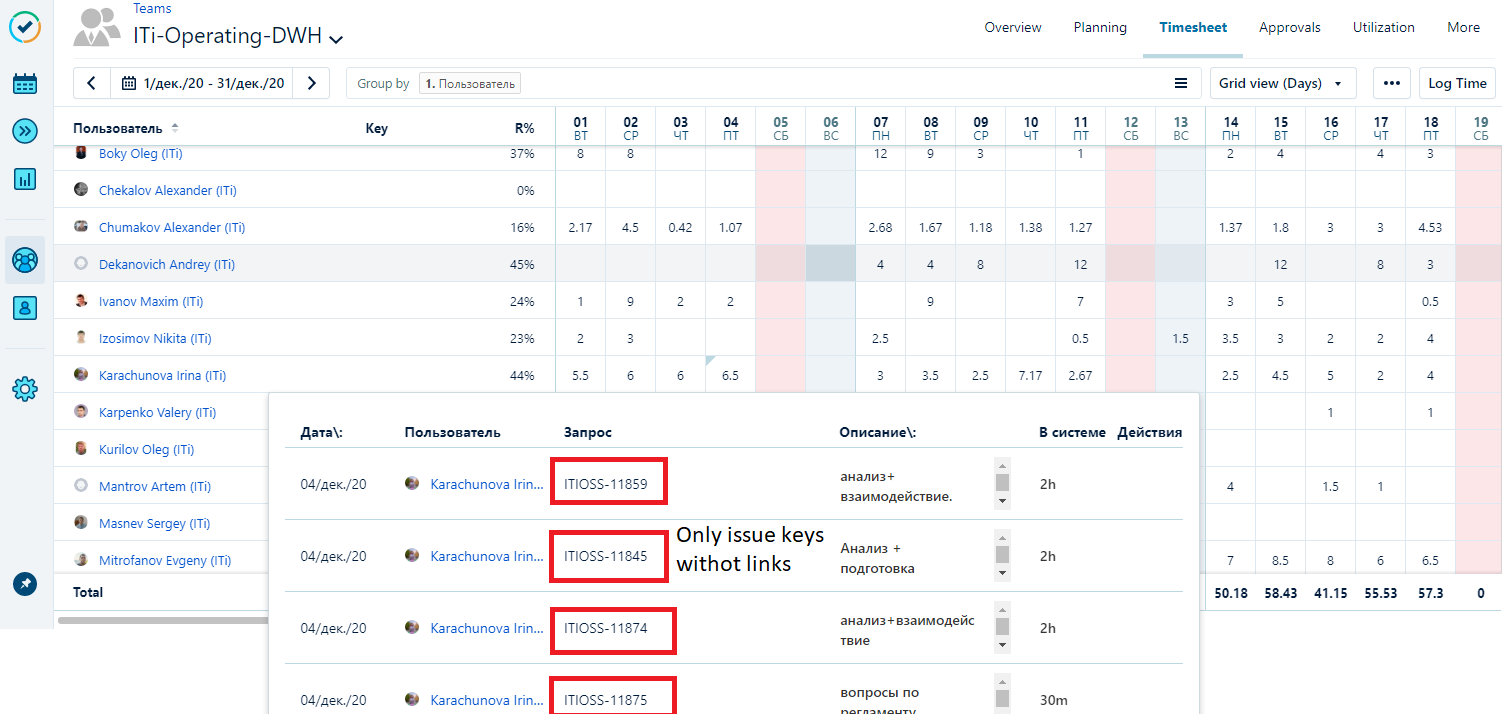The image size is (1502, 714).
Task: Click the Log Time button
Action: 1456,84
